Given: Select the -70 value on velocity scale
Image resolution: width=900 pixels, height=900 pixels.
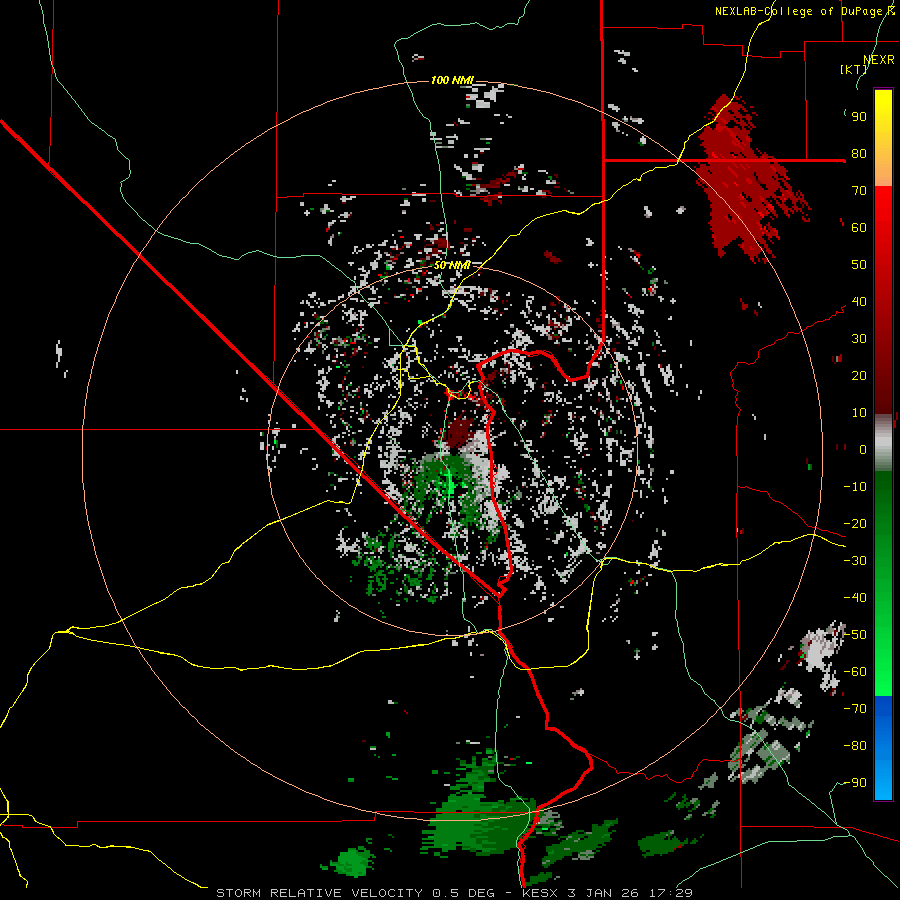Looking at the screenshot, I should pyautogui.click(x=855, y=709).
